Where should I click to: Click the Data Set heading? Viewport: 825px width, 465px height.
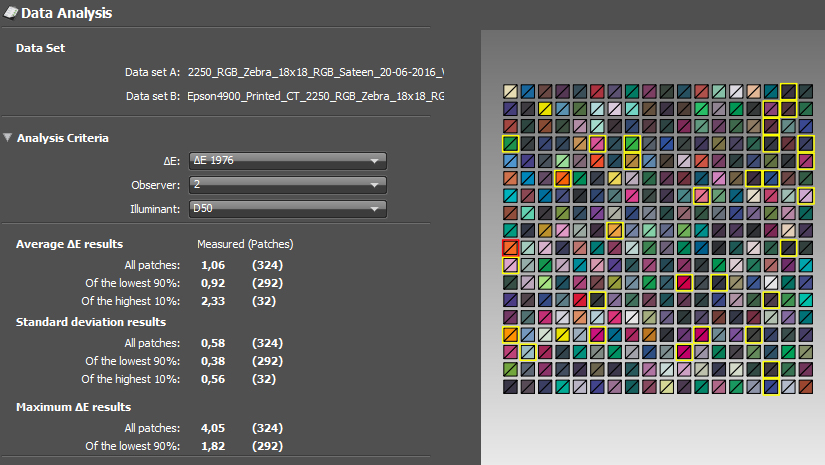tap(41, 48)
